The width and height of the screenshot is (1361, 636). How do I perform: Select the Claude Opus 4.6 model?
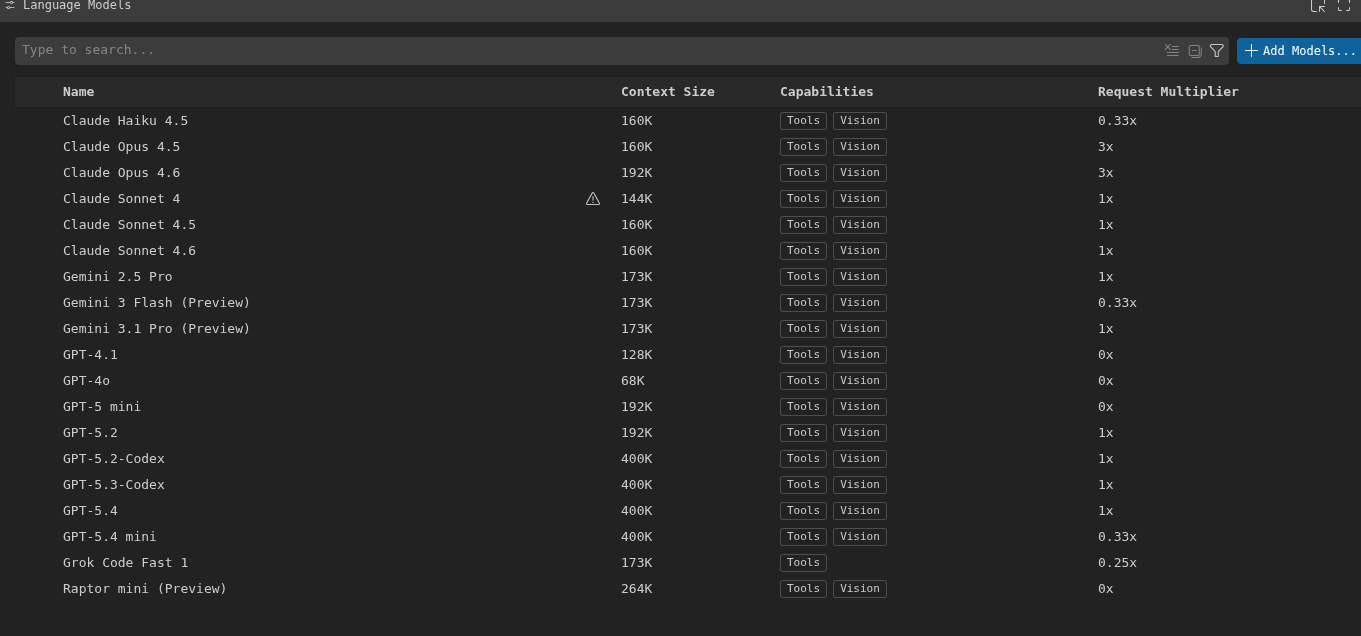click(122, 173)
